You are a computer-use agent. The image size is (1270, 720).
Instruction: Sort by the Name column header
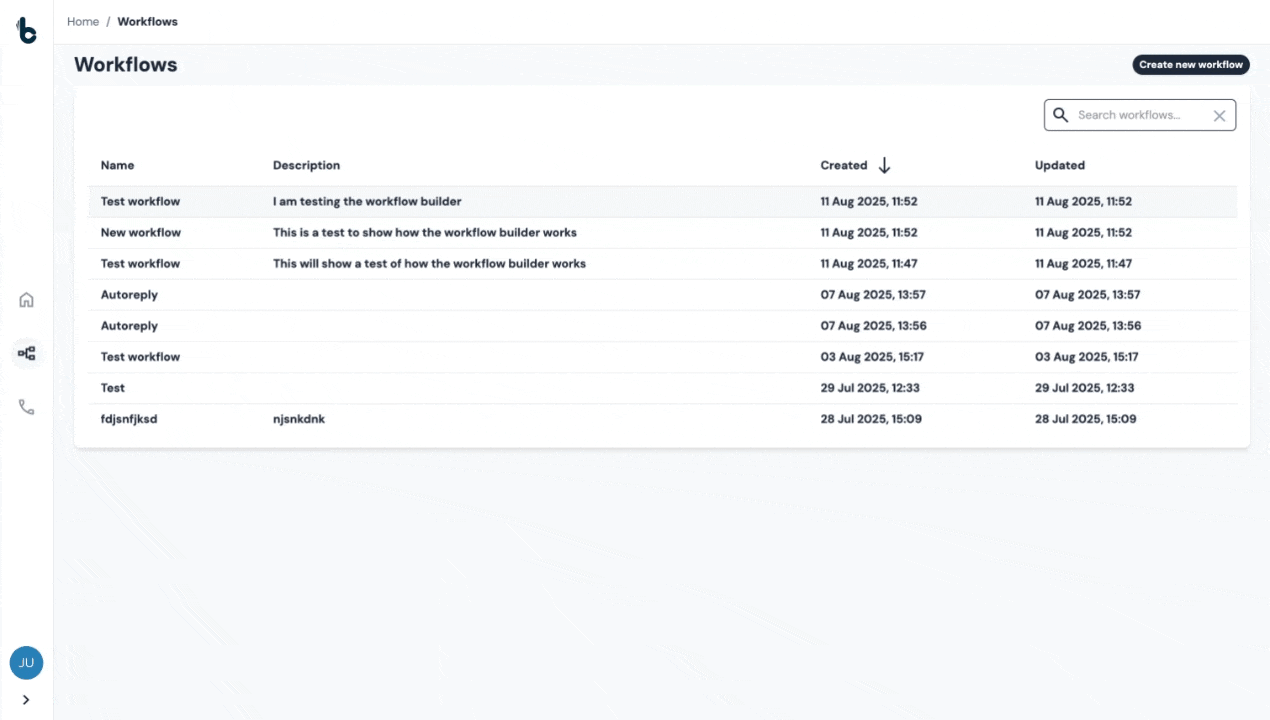117,166
